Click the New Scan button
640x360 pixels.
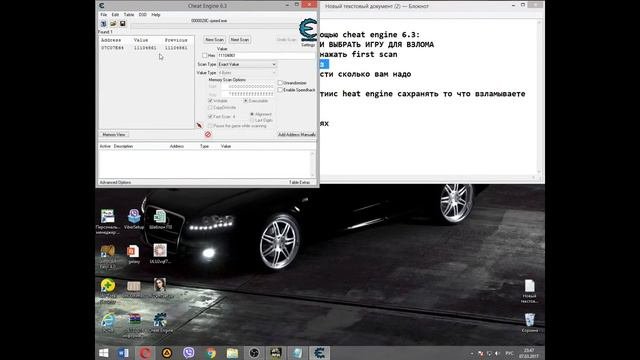[214, 40]
